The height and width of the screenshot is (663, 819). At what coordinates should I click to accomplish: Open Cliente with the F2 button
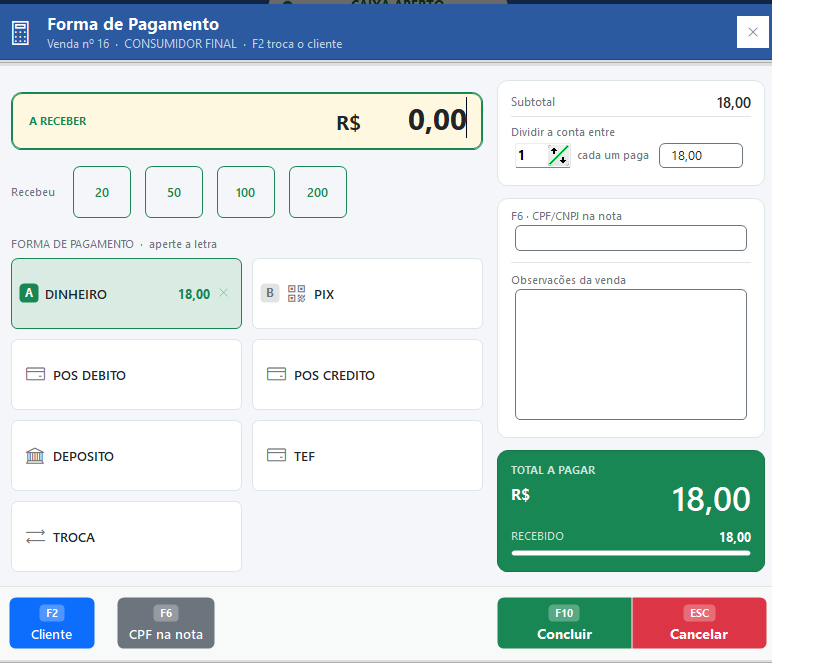pyautogui.click(x=52, y=623)
